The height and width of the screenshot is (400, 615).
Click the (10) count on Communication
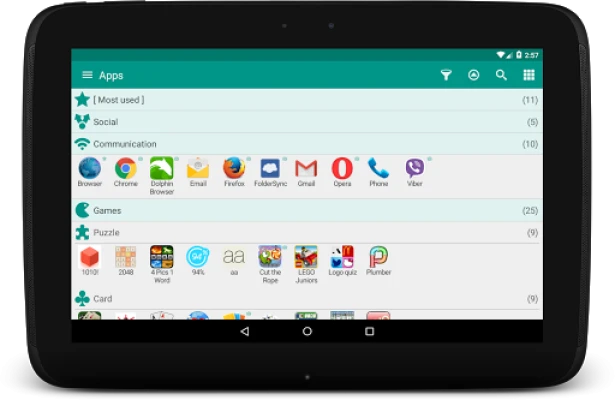coord(530,144)
